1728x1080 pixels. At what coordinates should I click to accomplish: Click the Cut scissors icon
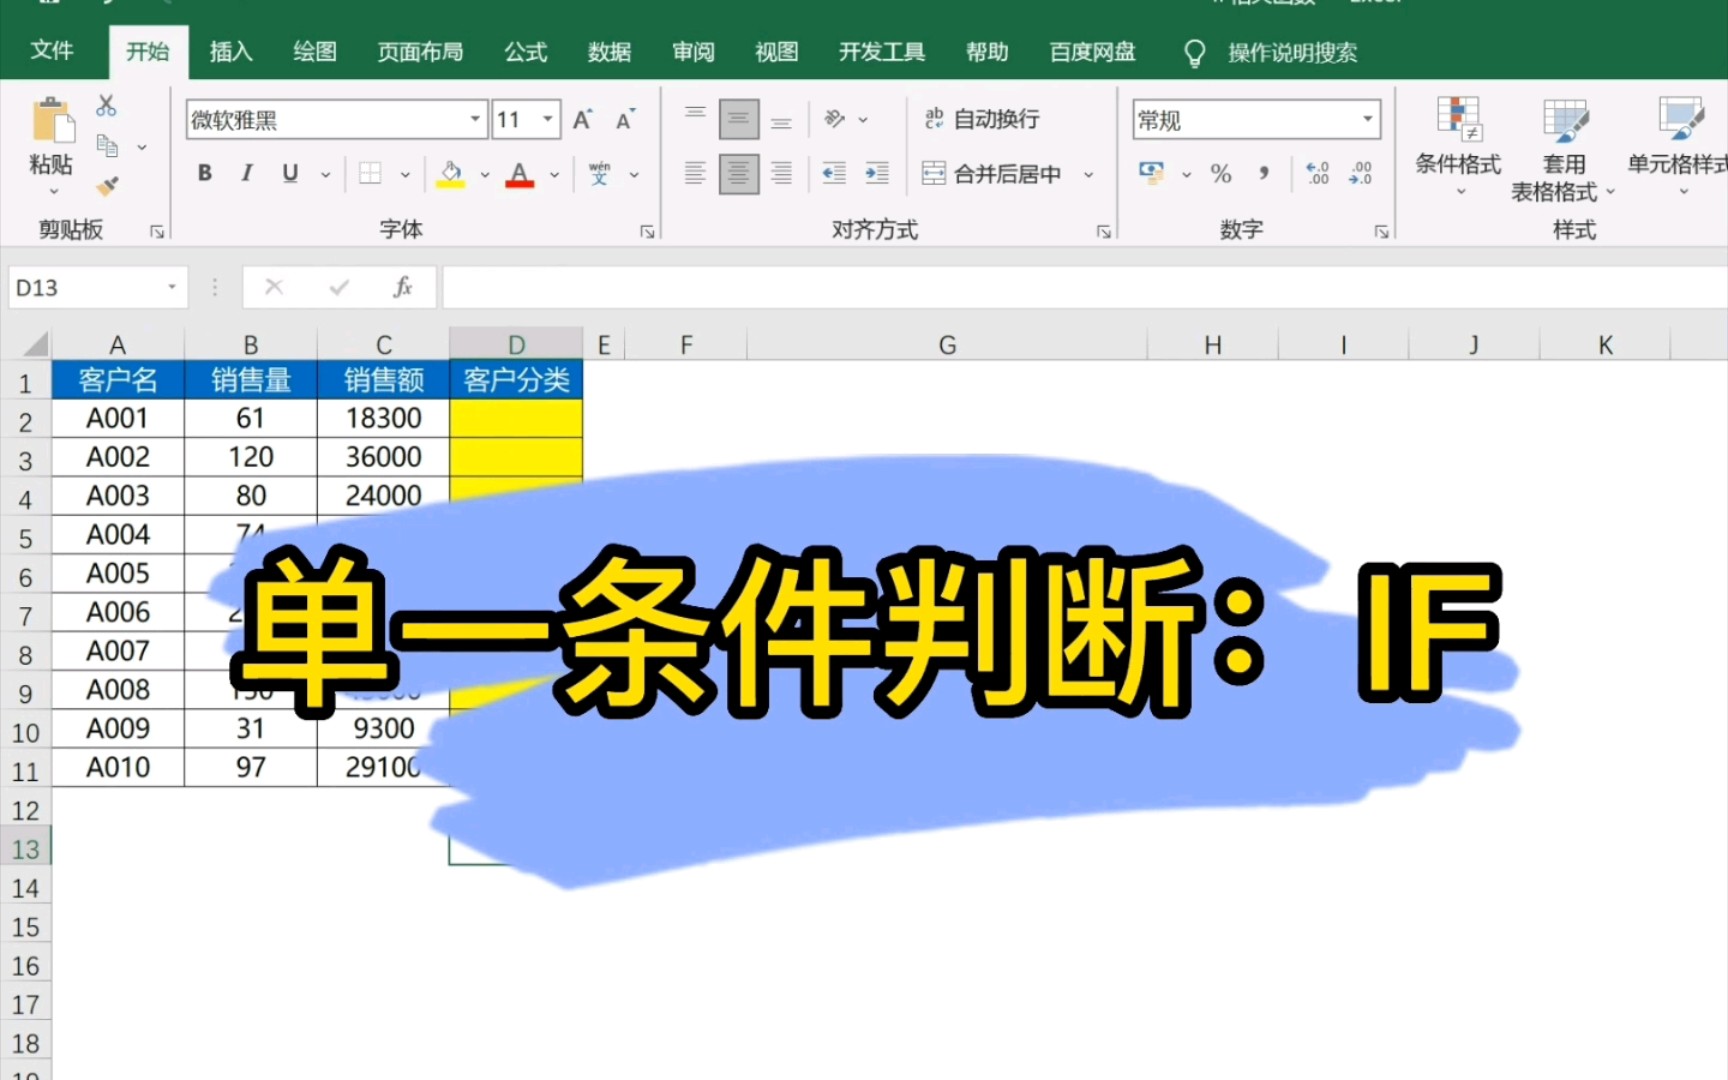(106, 105)
